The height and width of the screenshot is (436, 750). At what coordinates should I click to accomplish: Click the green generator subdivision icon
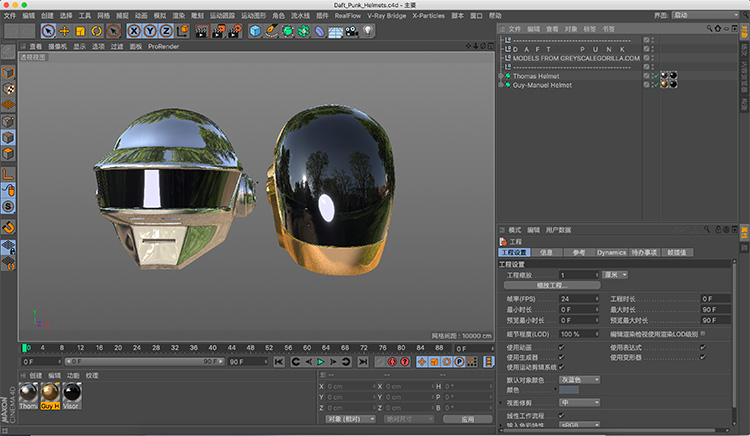pyautogui.click(x=287, y=31)
